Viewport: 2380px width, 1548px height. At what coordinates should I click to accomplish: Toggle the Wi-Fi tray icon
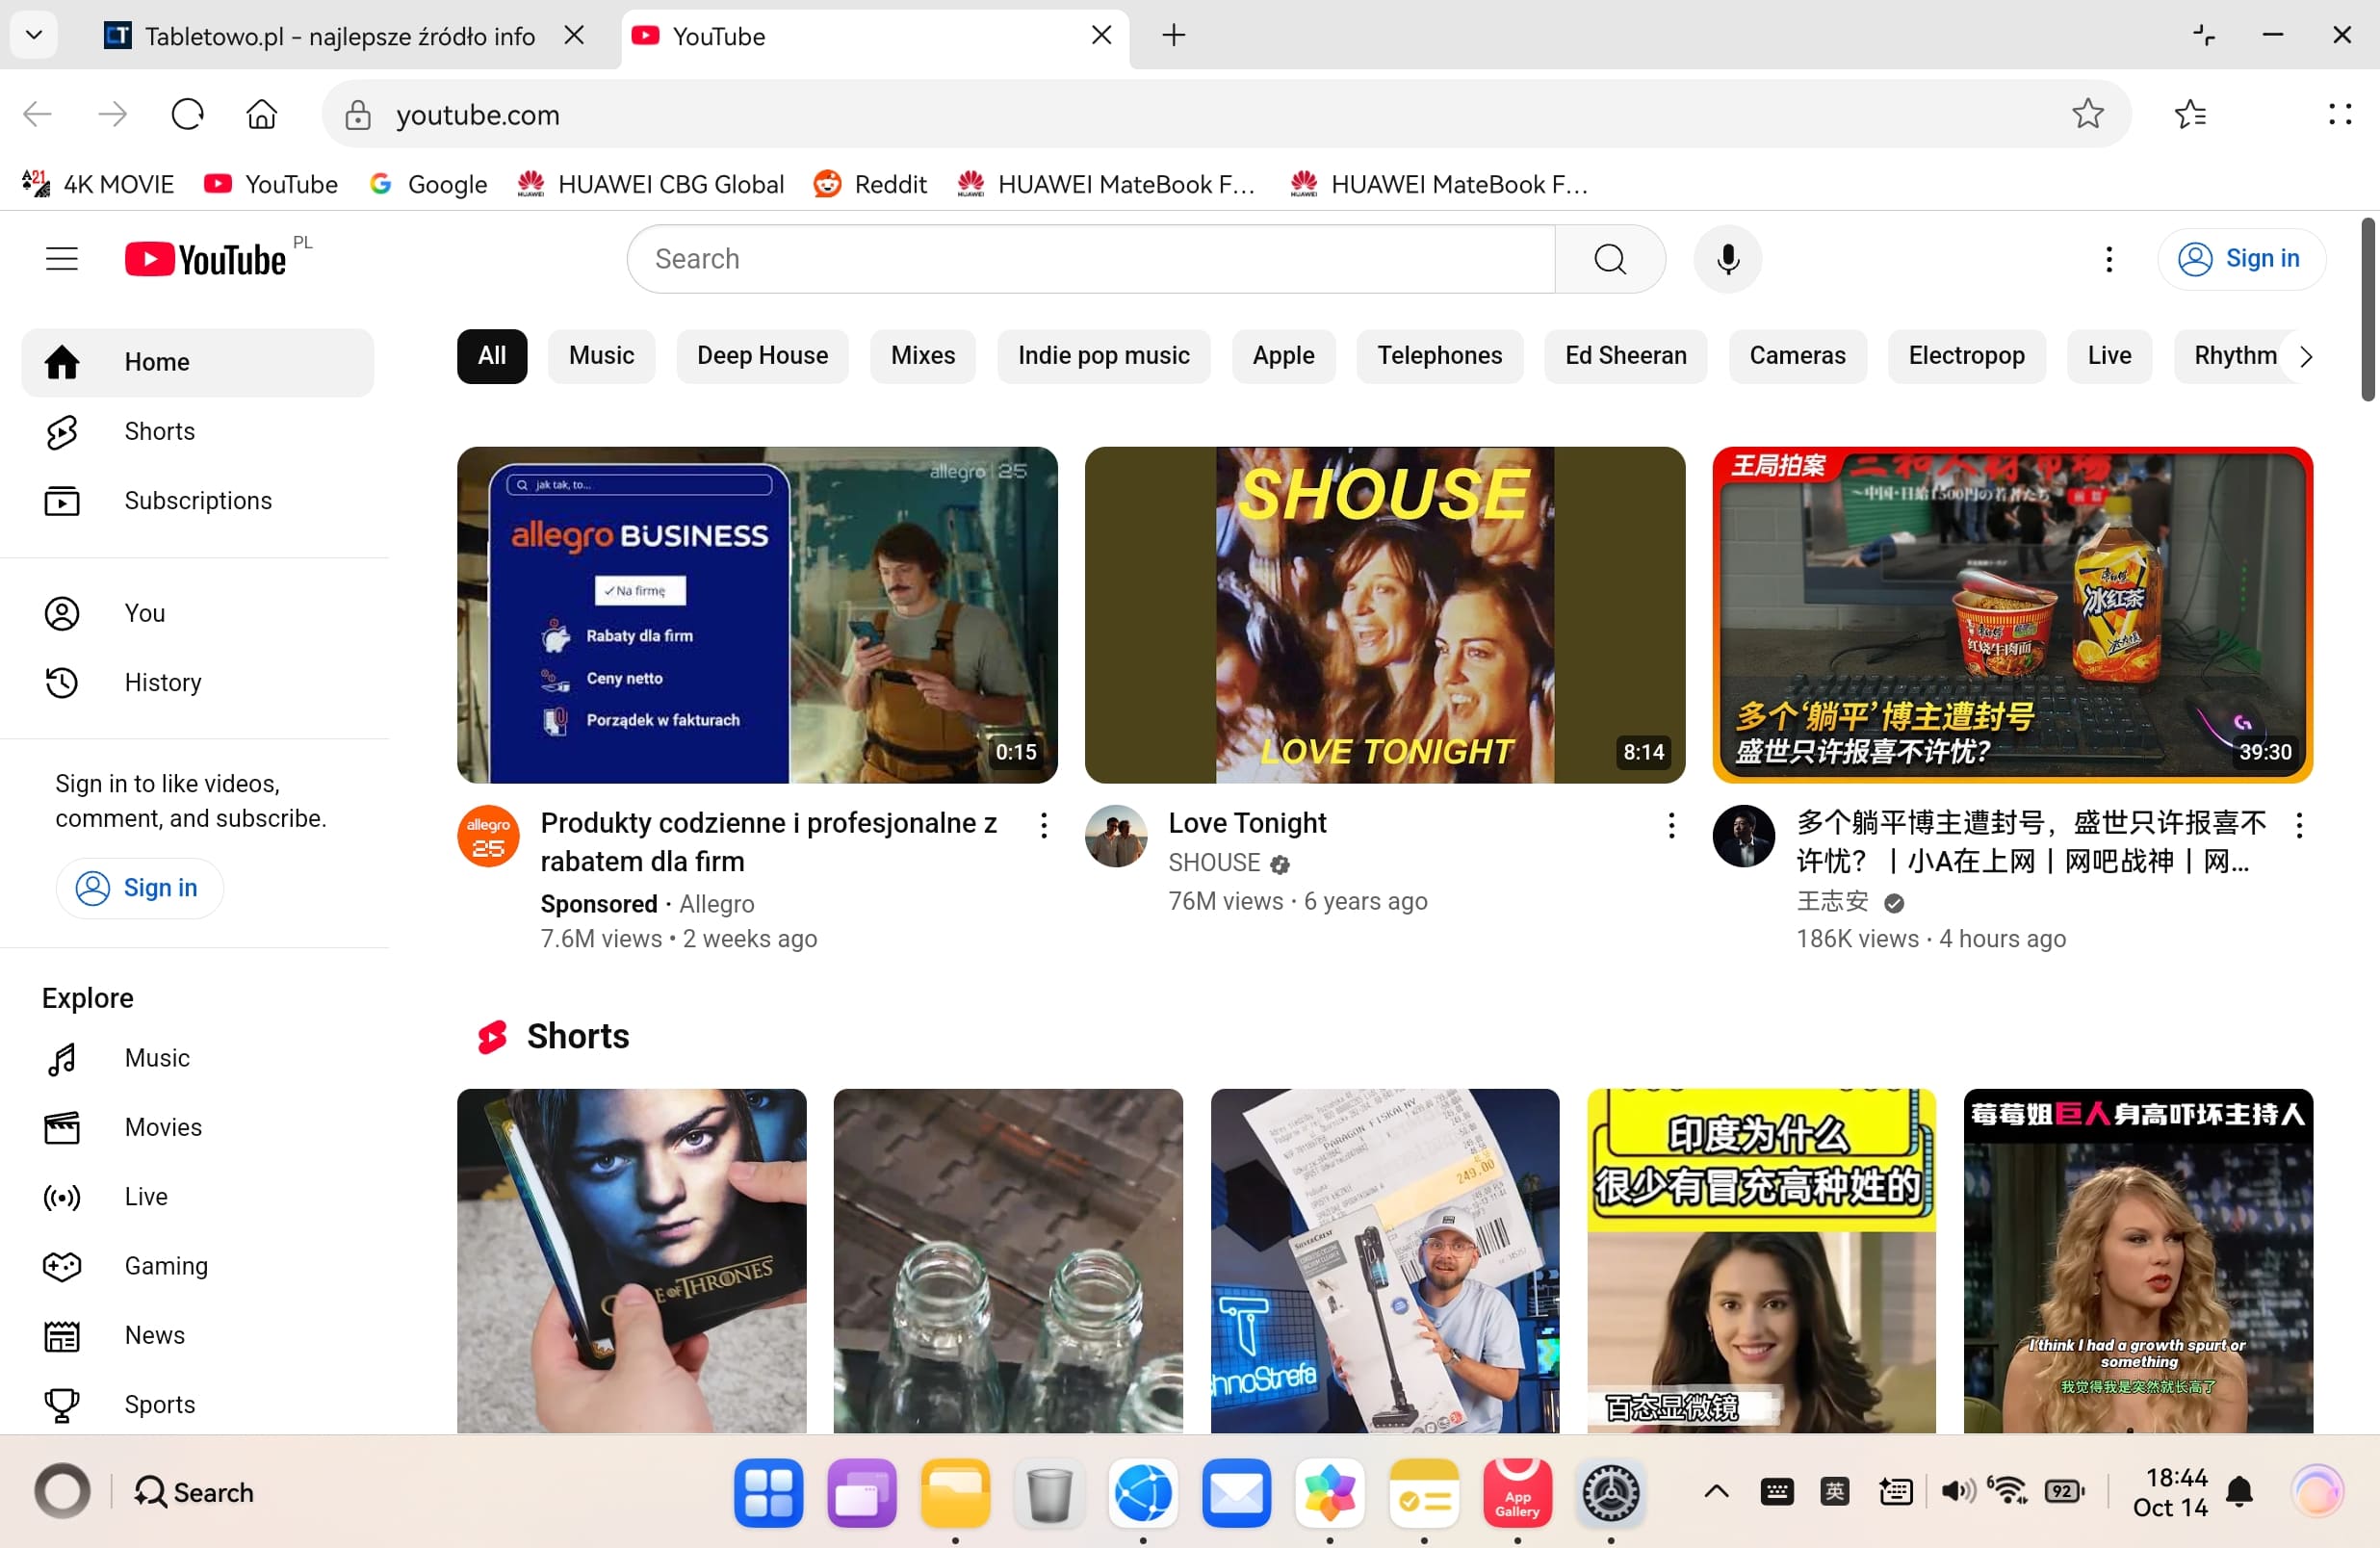pyautogui.click(x=2007, y=1492)
